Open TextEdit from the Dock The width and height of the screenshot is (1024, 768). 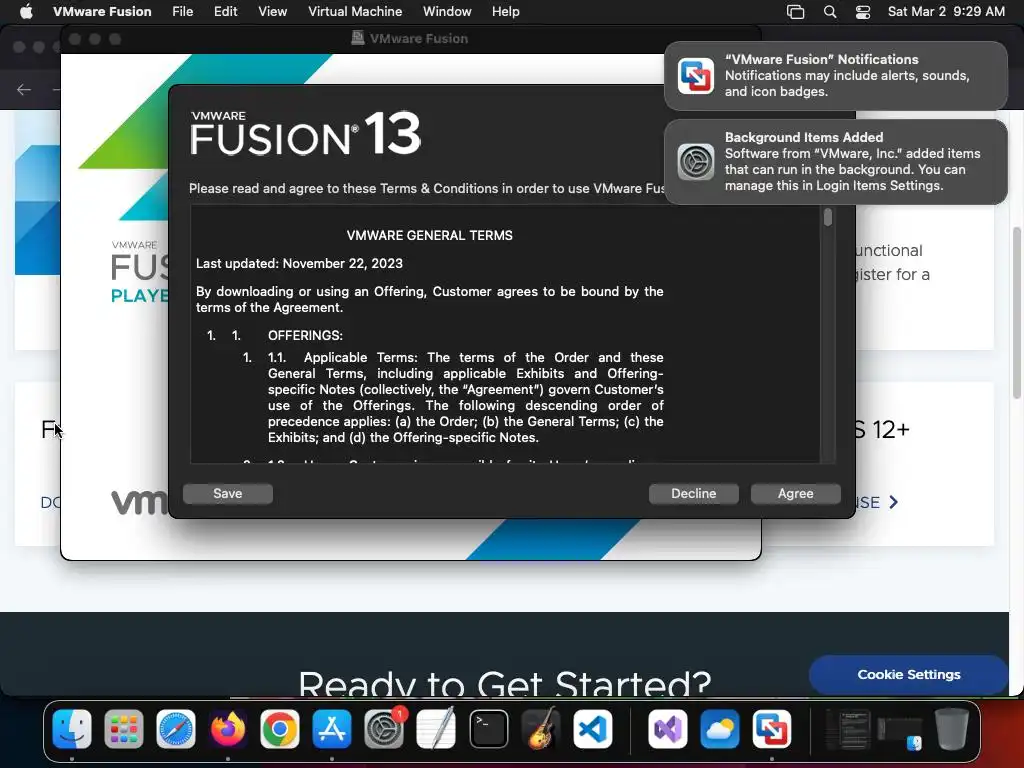coord(436,729)
